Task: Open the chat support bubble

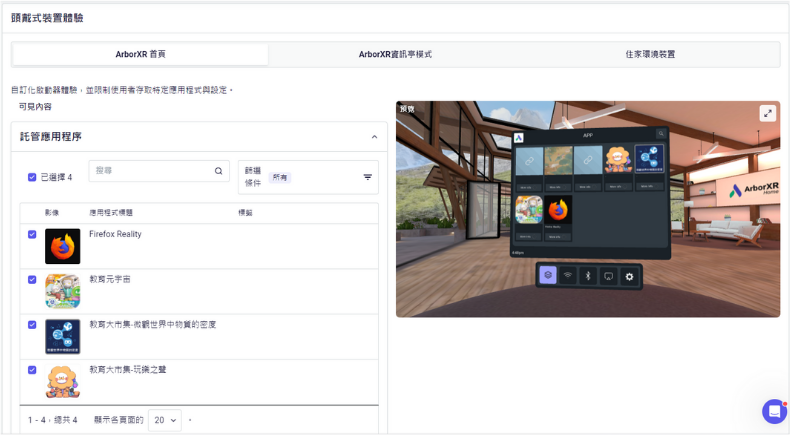Action: (x=774, y=411)
